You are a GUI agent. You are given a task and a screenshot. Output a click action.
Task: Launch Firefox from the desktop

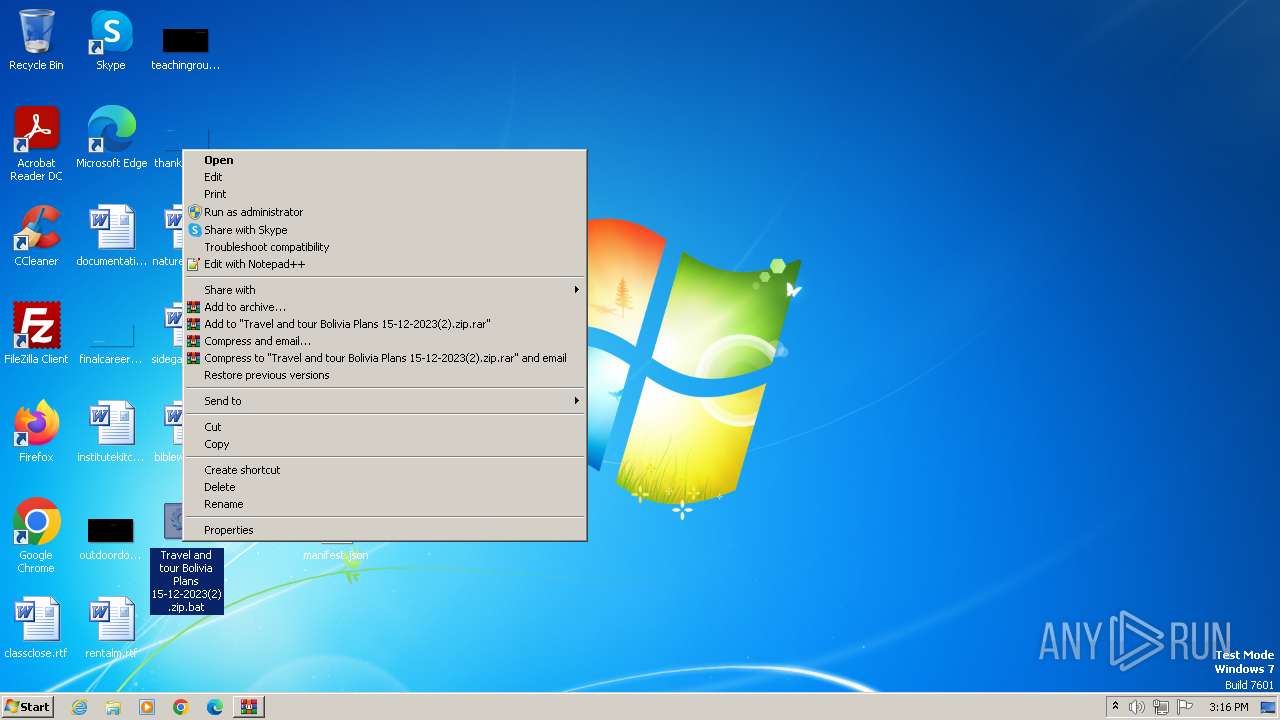click(x=36, y=432)
